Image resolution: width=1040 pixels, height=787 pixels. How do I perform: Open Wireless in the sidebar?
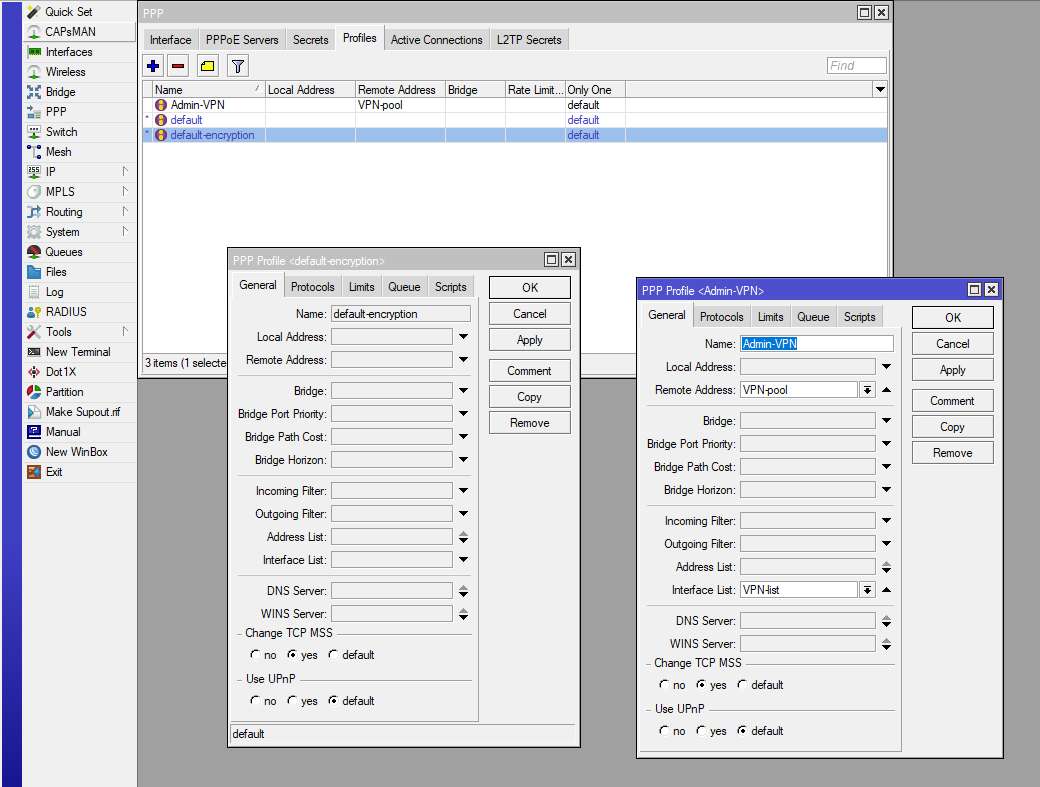[65, 72]
